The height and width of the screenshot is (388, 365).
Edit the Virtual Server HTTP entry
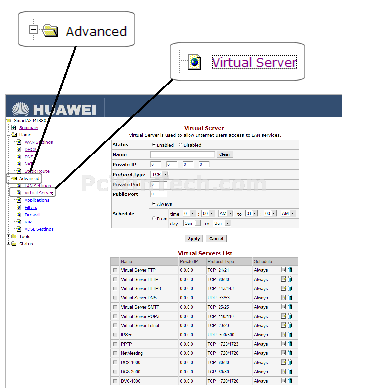point(283,279)
